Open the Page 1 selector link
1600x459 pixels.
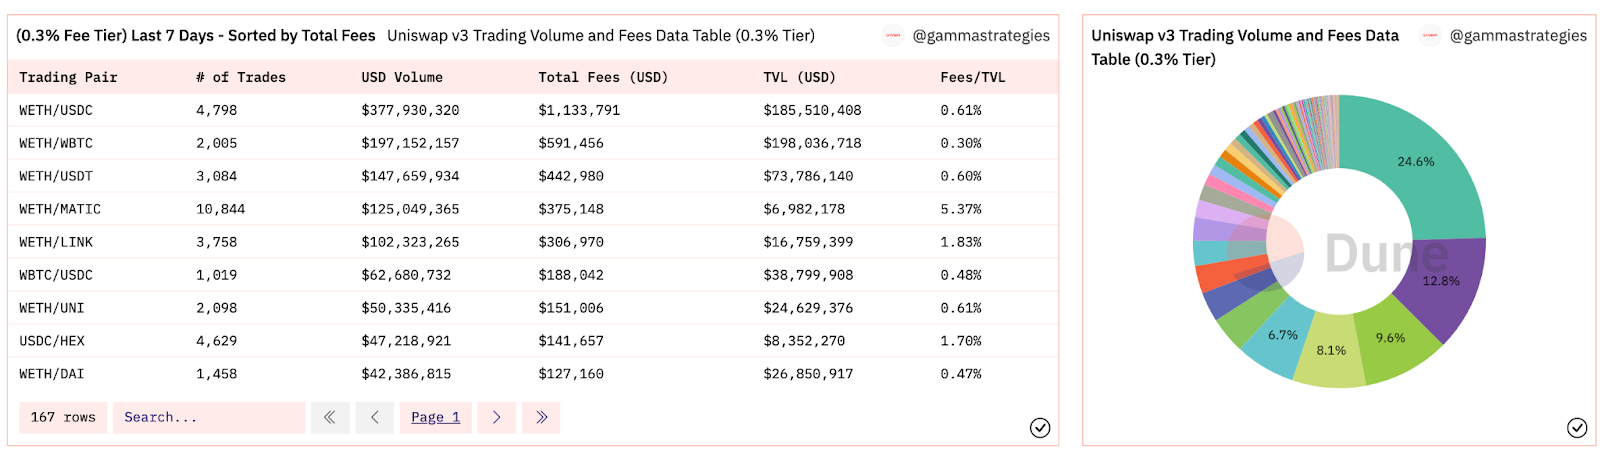pyautogui.click(x=435, y=417)
